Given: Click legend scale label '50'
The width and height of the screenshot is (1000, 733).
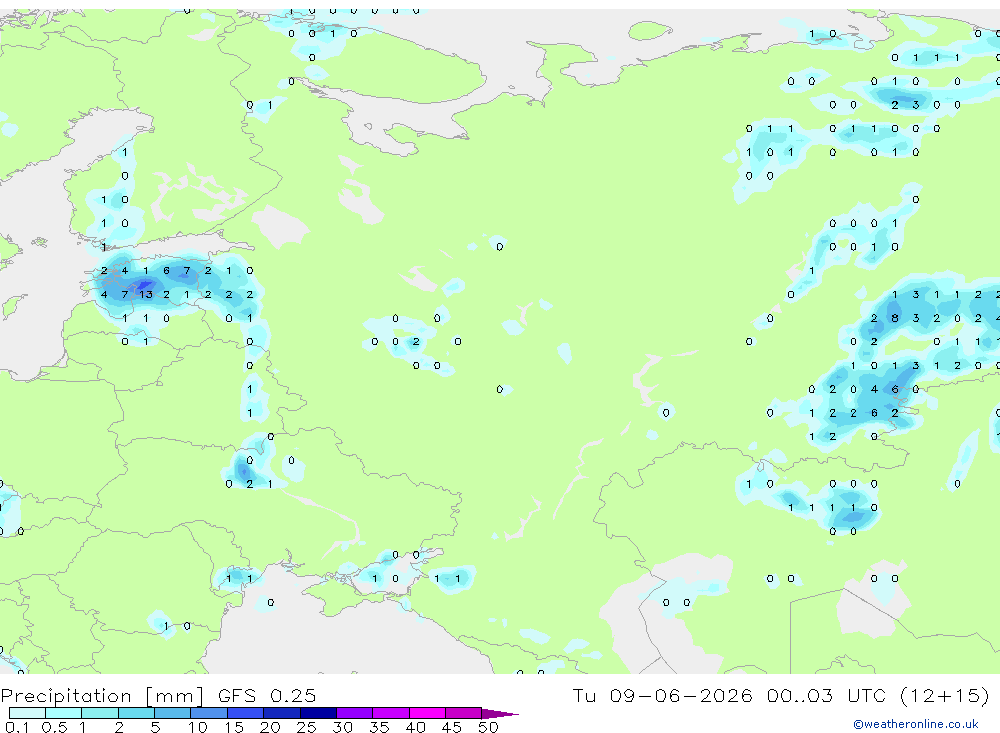Looking at the screenshot, I should coord(488,727).
